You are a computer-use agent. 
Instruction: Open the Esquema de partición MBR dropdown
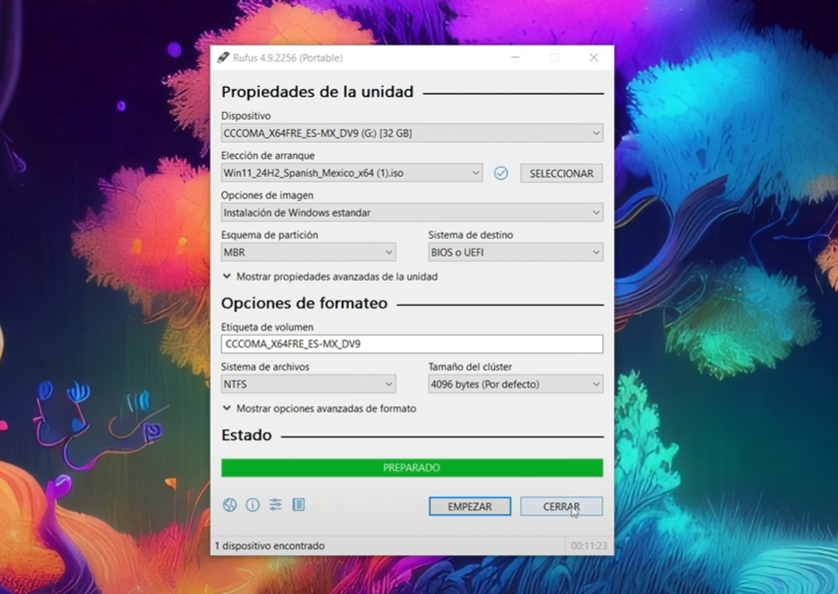tap(308, 252)
